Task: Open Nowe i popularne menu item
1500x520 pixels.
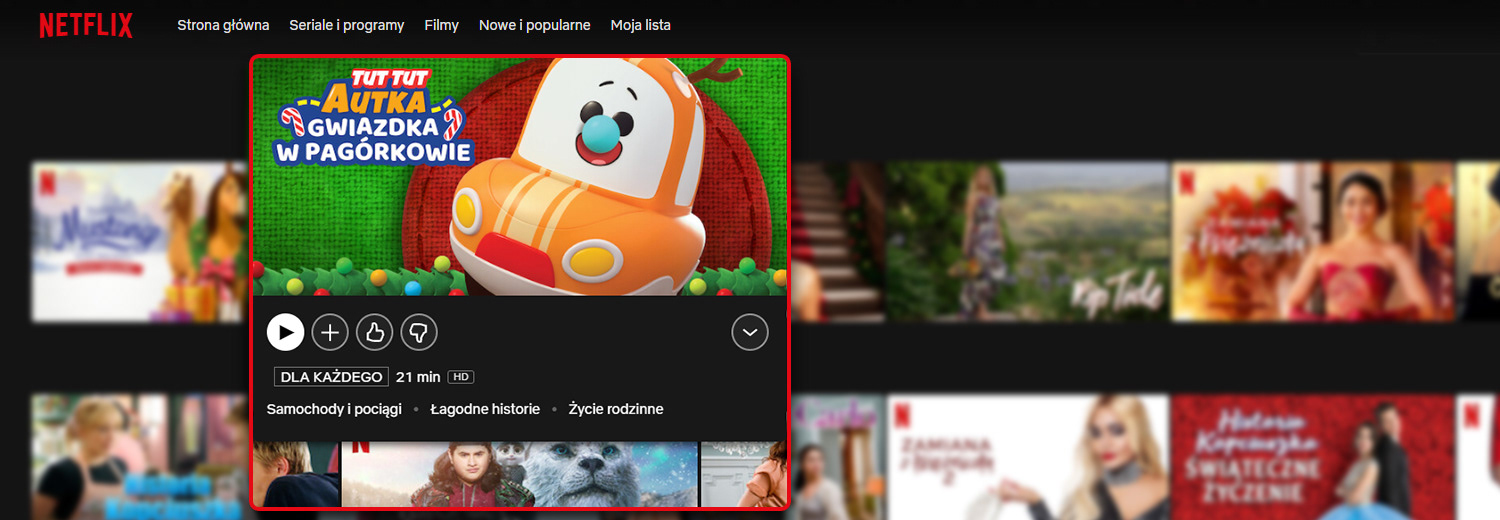Action: 535,25
